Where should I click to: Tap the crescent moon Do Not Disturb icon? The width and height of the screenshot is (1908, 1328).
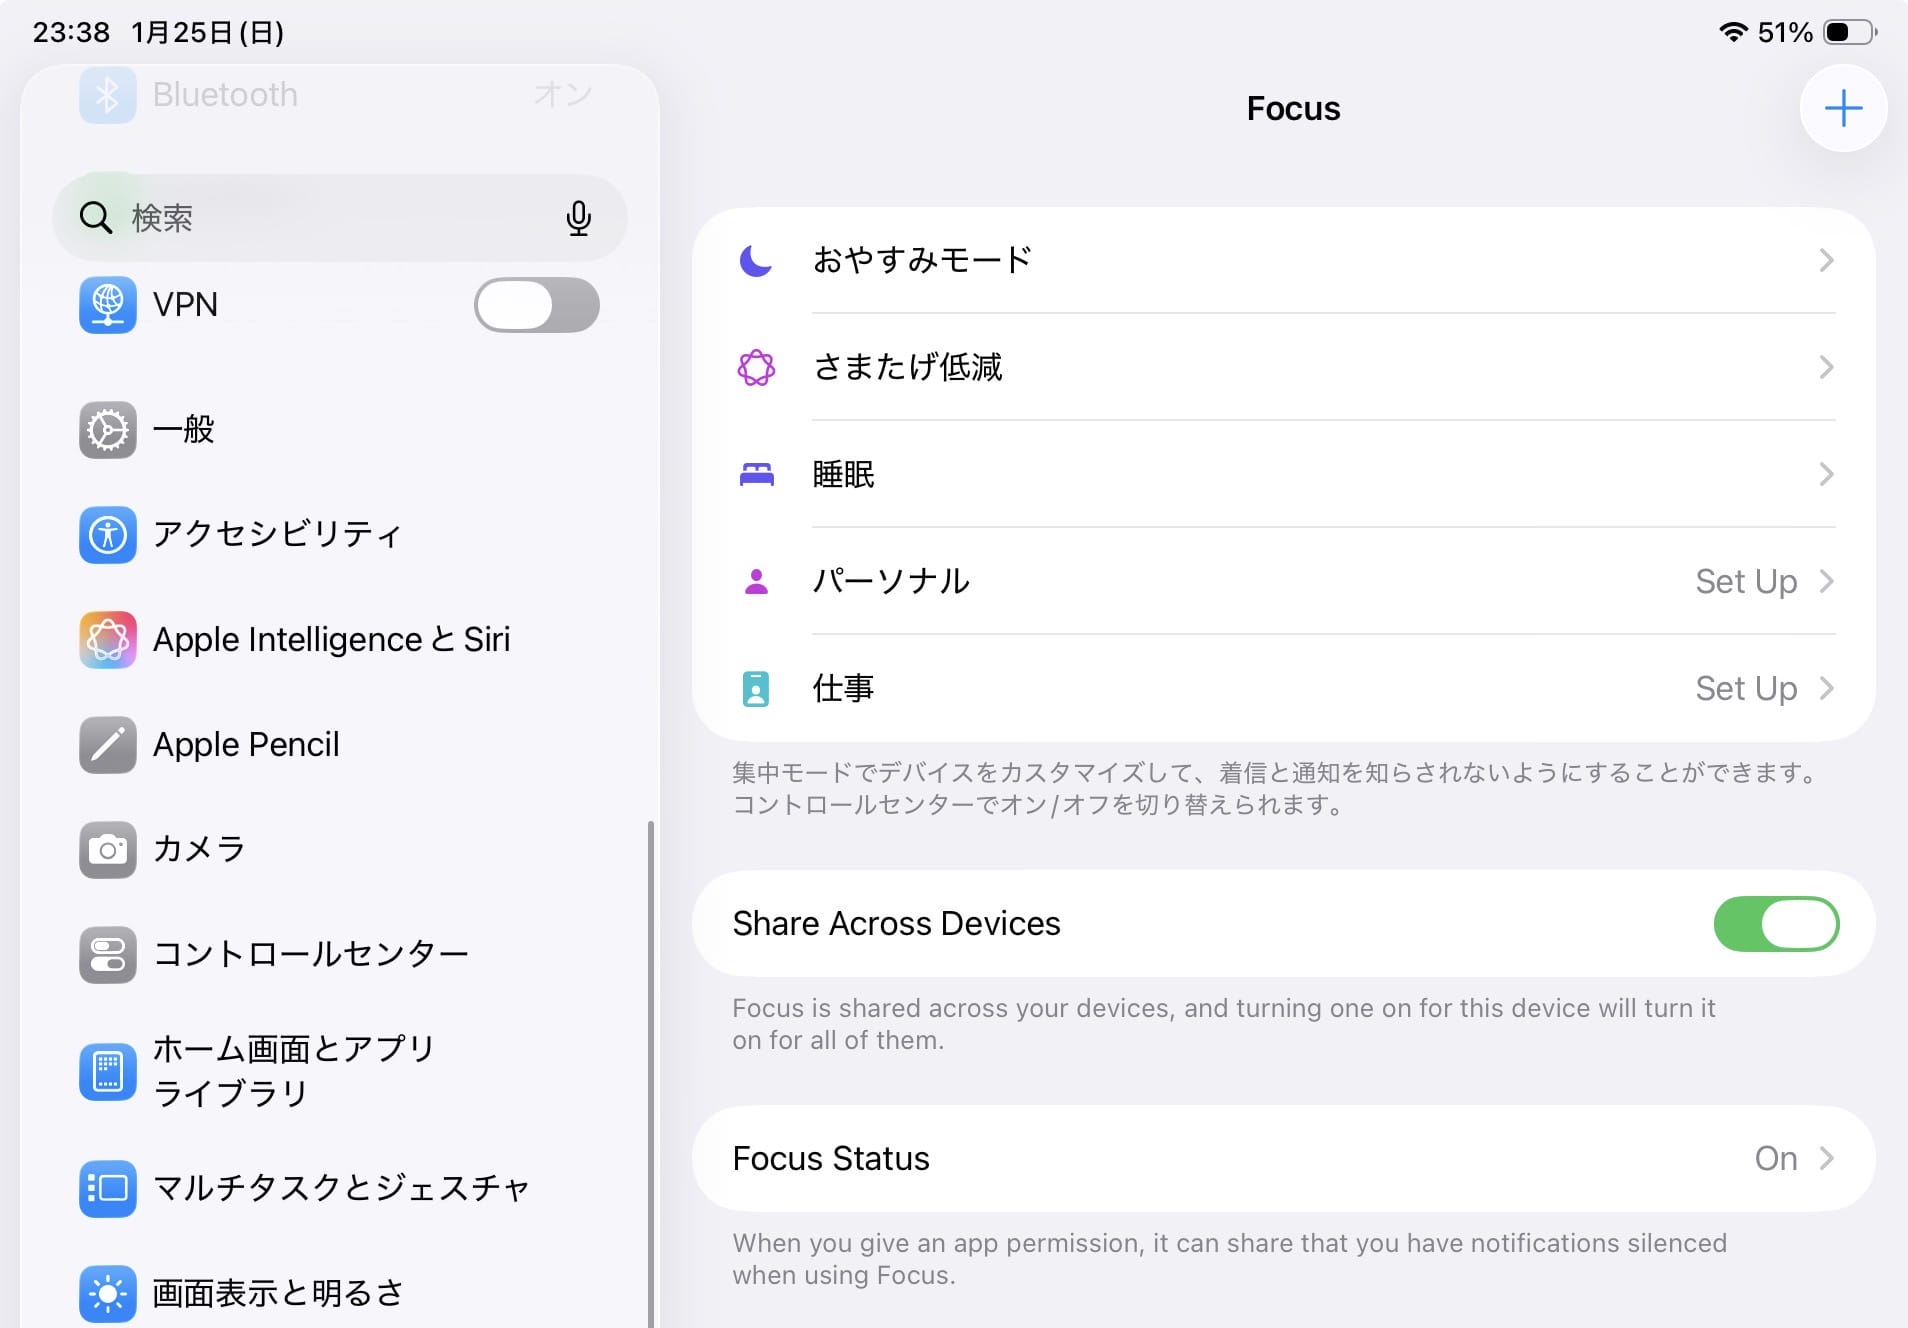pyautogui.click(x=756, y=261)
